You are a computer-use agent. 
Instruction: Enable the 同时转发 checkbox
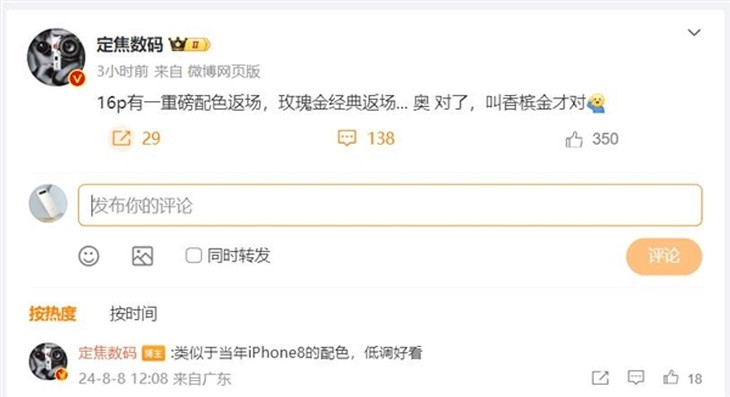point(193,255)
